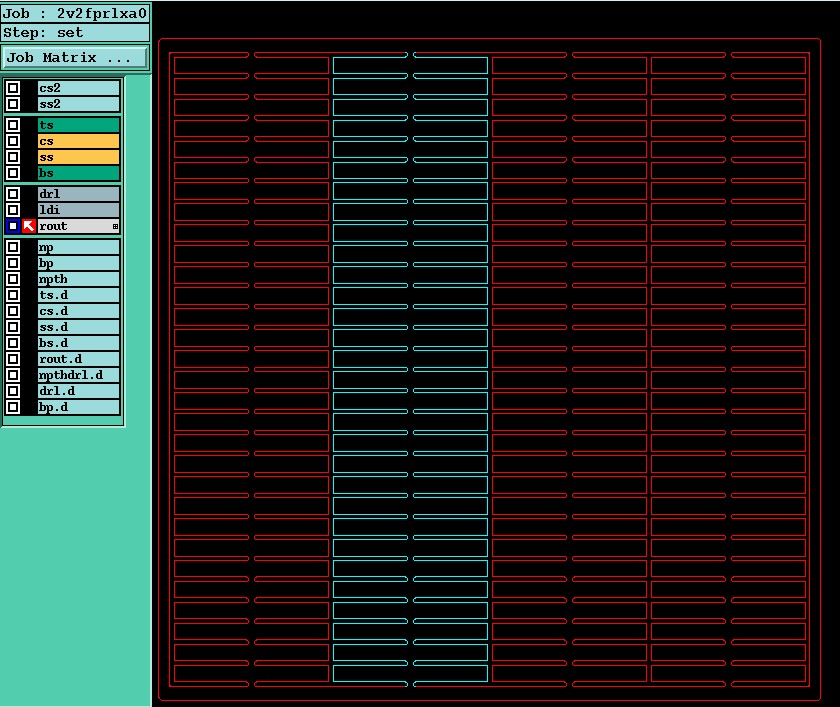The width and height of the screenshot is (840, 707).
Task: Enable the rout.d layer checkbox
Action: coord(13,359)
